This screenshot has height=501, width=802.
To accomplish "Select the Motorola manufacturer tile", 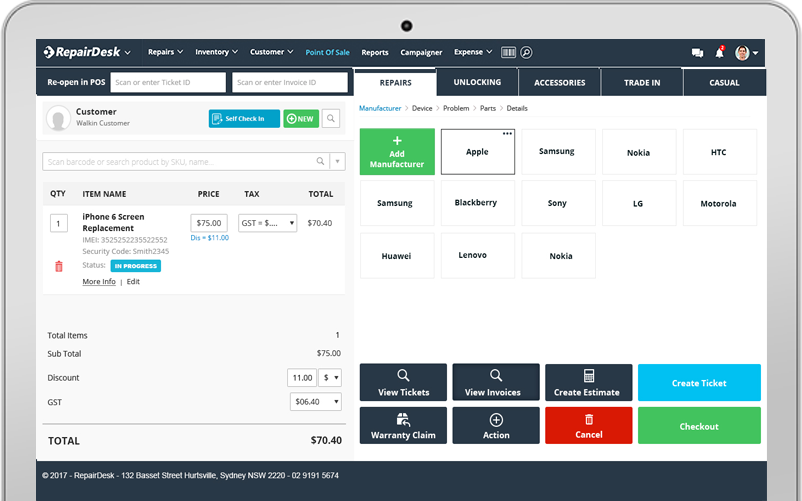I will [x=720, y=203].
